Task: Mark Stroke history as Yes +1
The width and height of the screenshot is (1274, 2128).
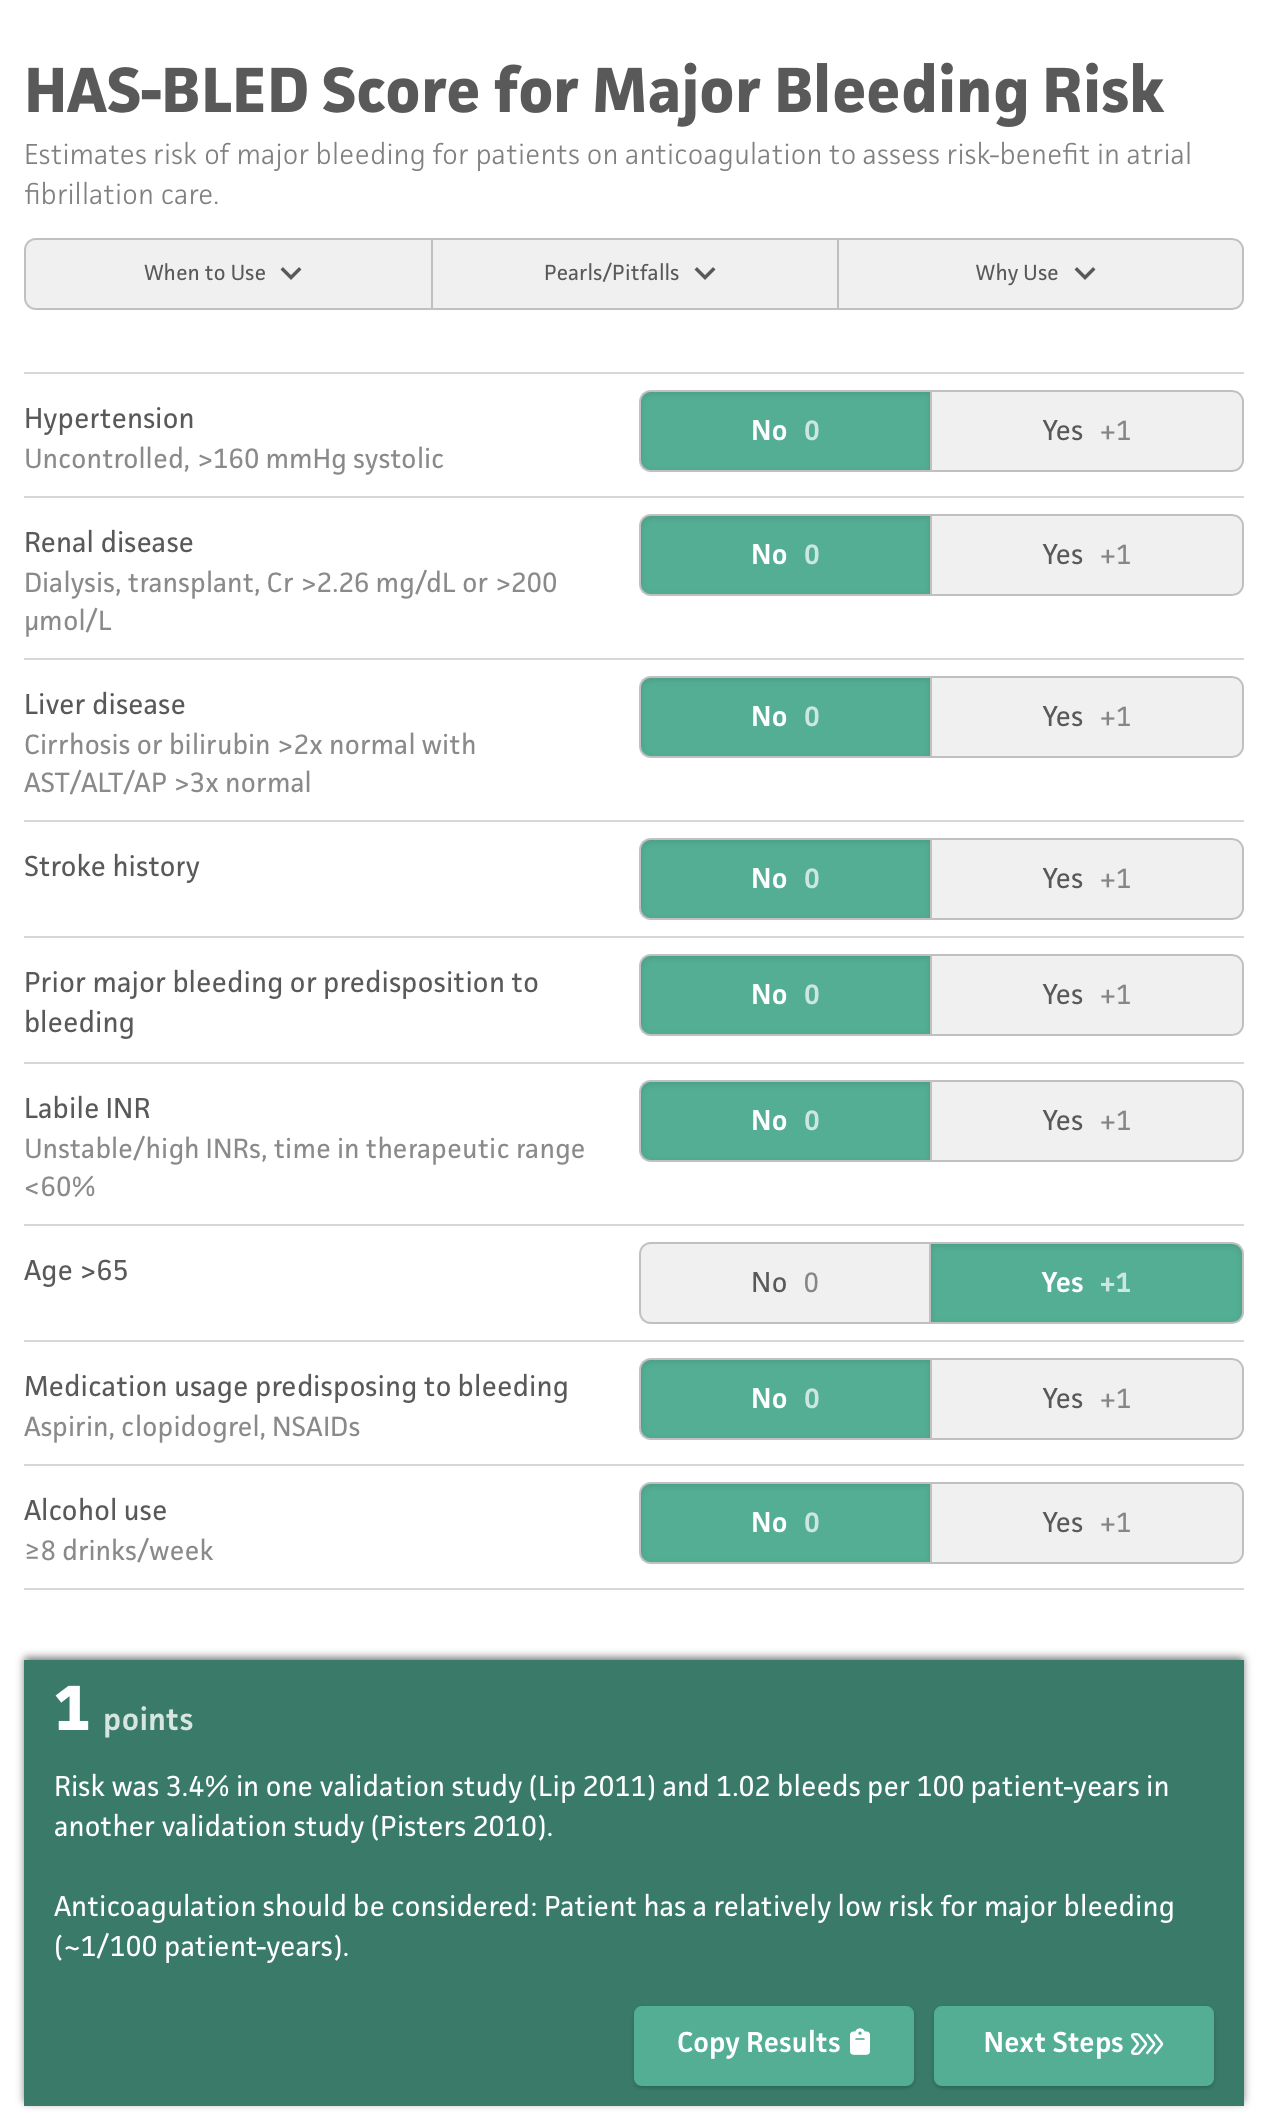Action: coord(1087,879)
